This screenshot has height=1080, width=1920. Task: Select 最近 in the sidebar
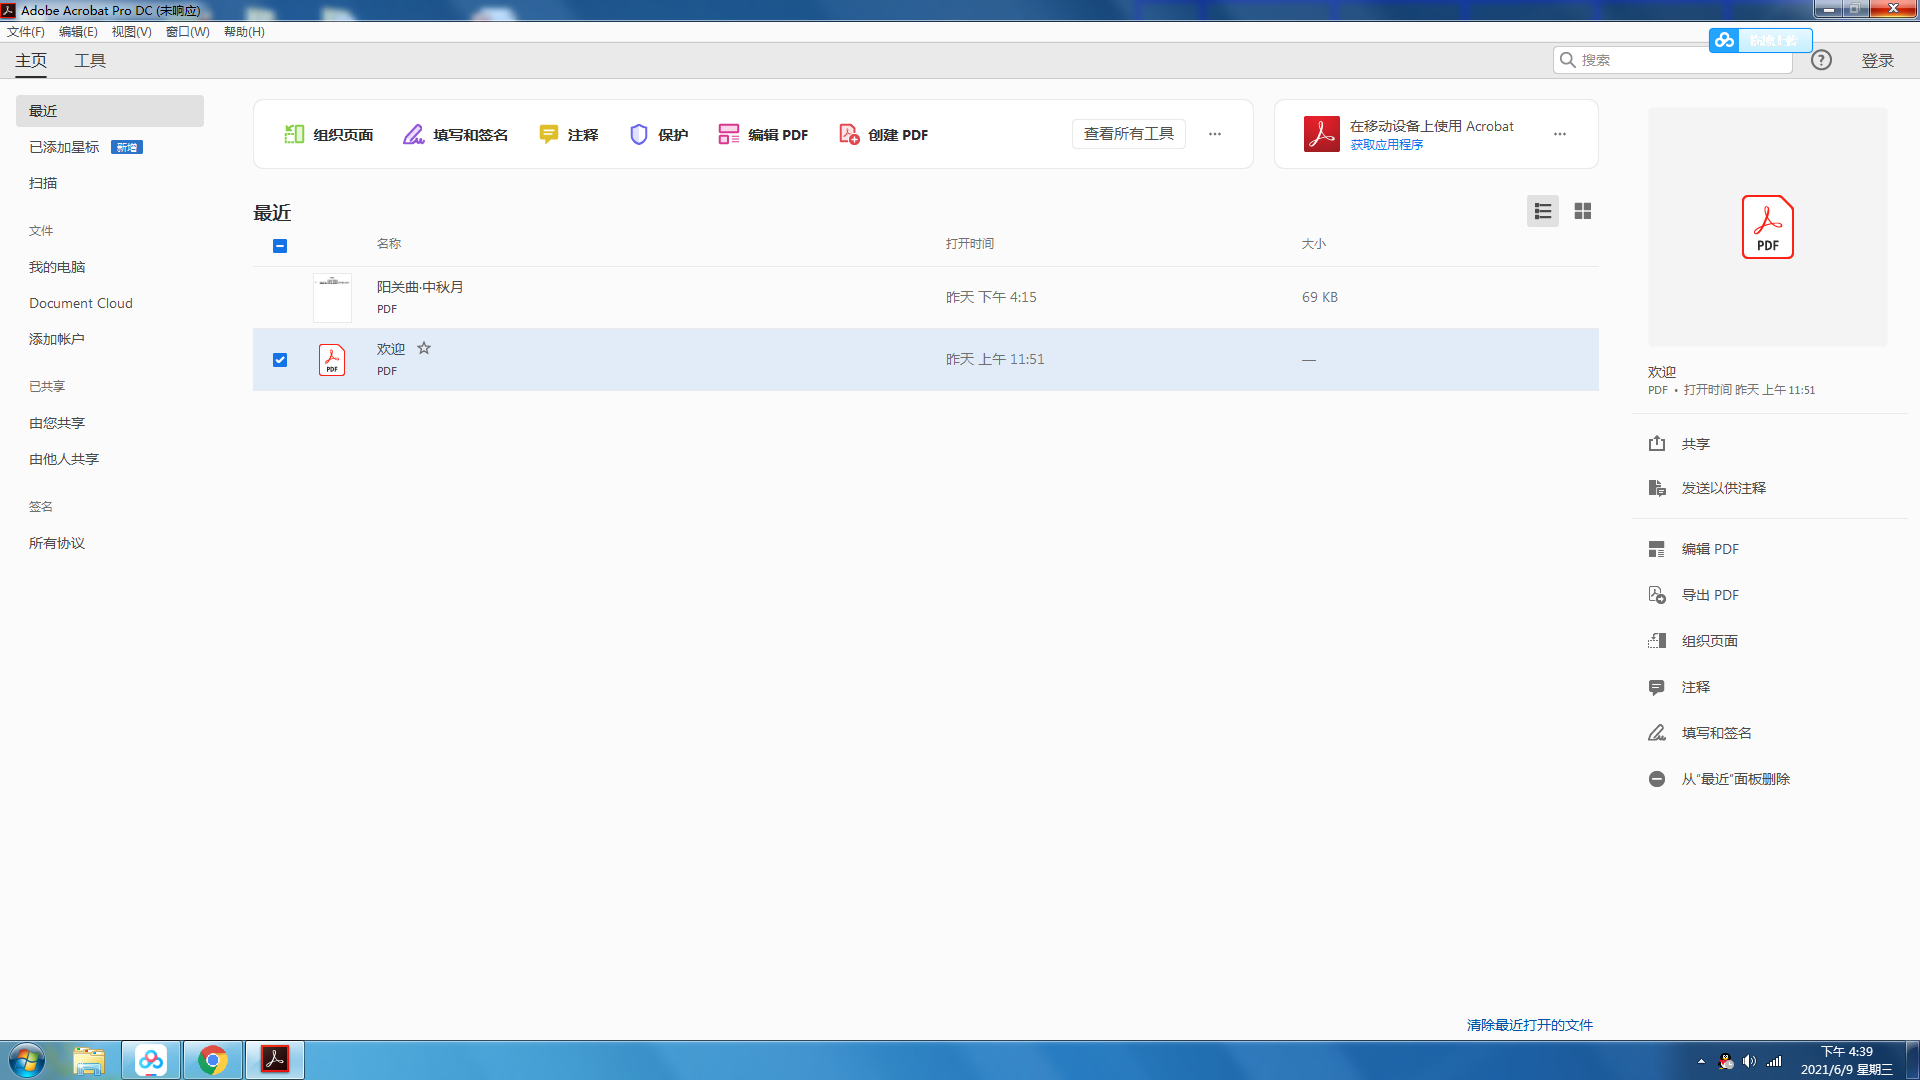[110, 111]
